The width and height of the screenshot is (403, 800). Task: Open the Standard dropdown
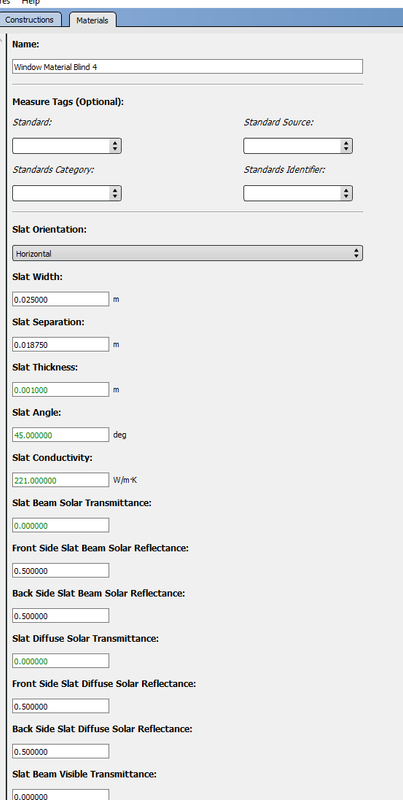click(x=67, y=146)
